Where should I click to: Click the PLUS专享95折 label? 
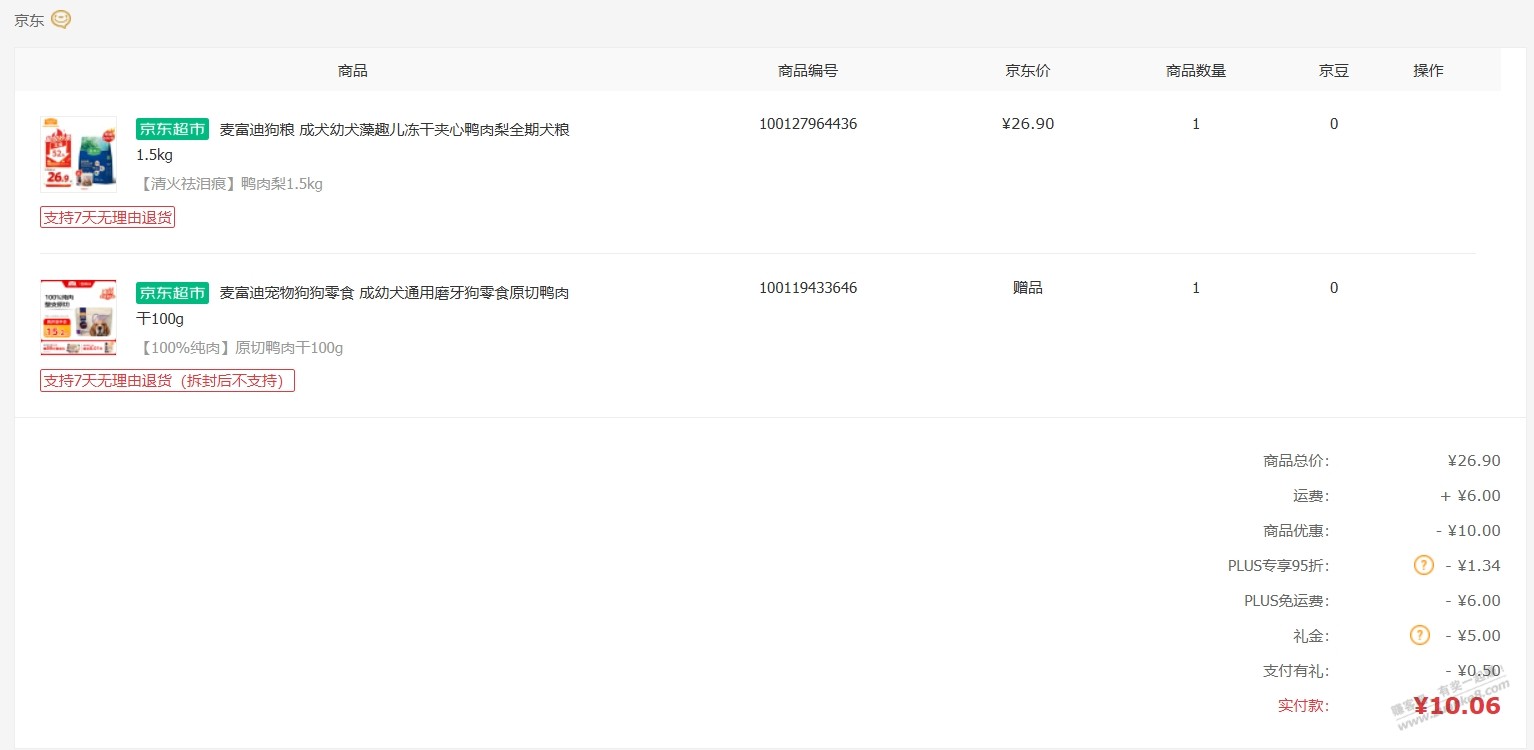pos(1279,566)
